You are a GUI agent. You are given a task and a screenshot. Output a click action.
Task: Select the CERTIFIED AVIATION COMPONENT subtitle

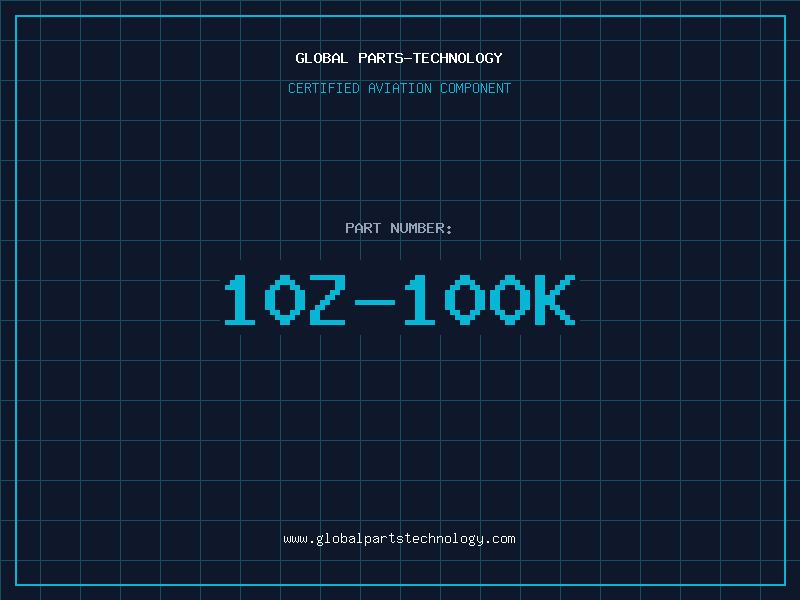[x=399, y=88]
